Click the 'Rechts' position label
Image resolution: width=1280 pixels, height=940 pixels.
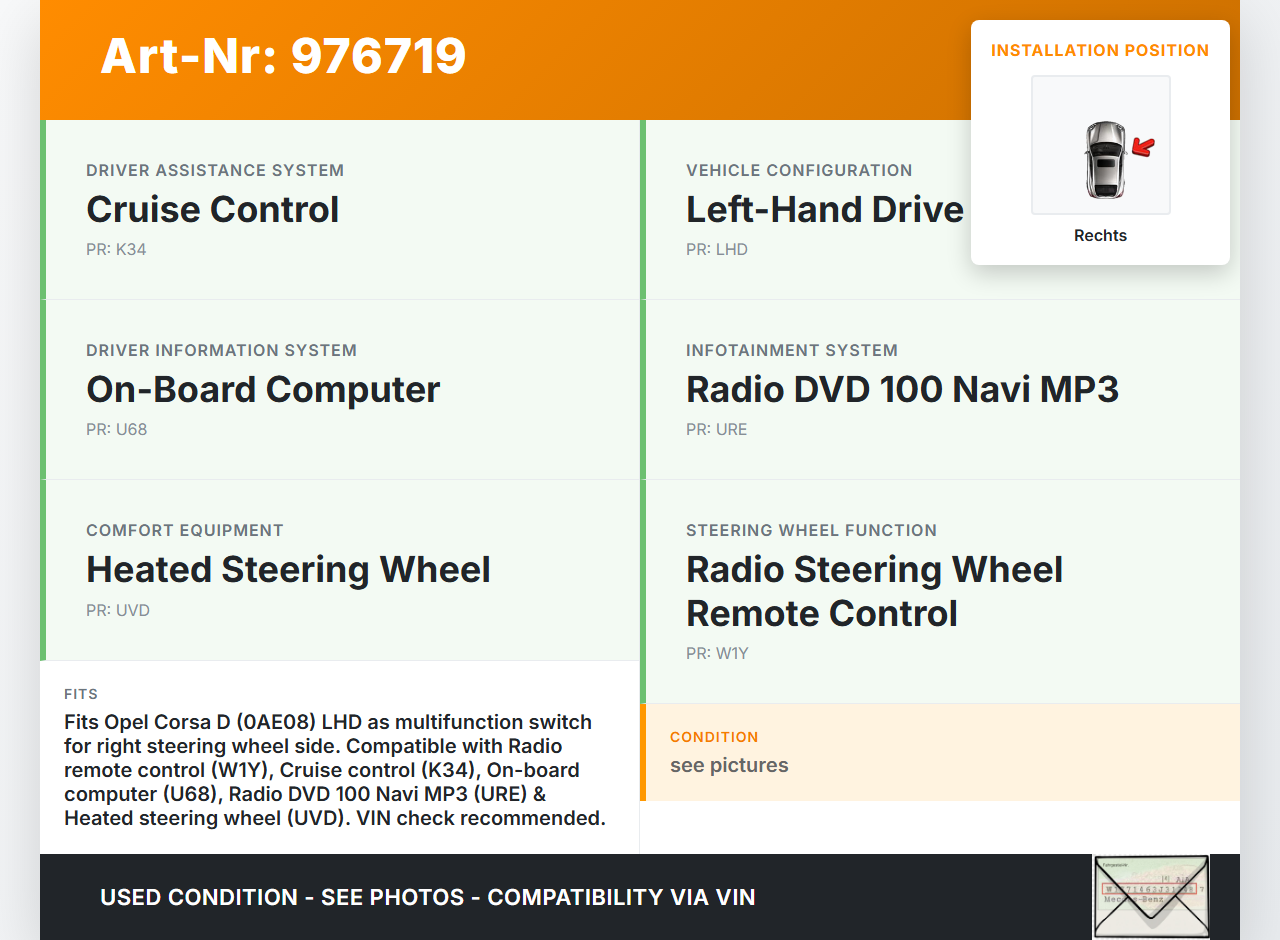(1100, 236)
